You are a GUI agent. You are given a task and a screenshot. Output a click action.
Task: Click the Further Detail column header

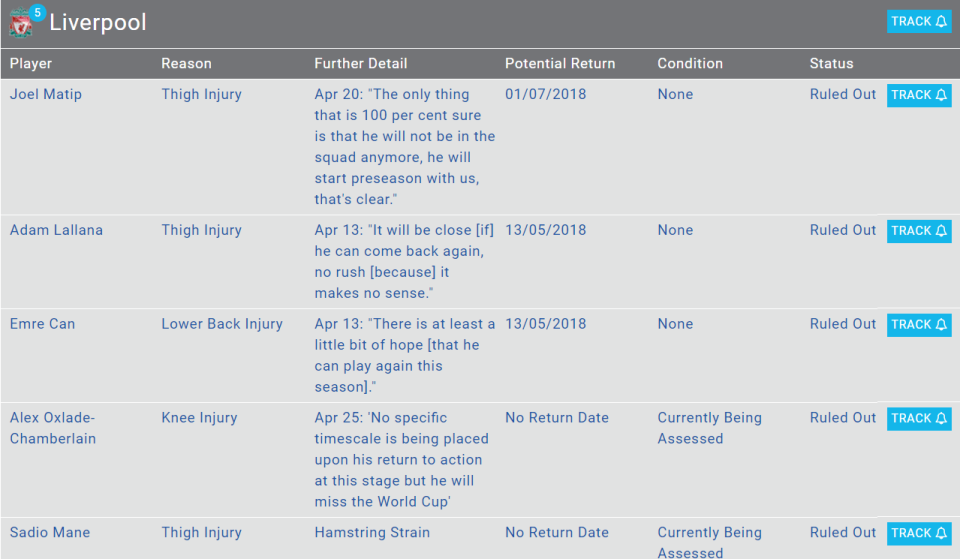361,64
